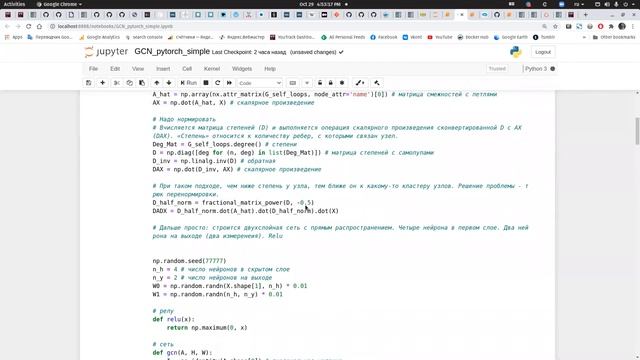The height and width of the screenshot is (360, 640).
Task: Cut the selected cells with the scissors icon
Action: 117,83
